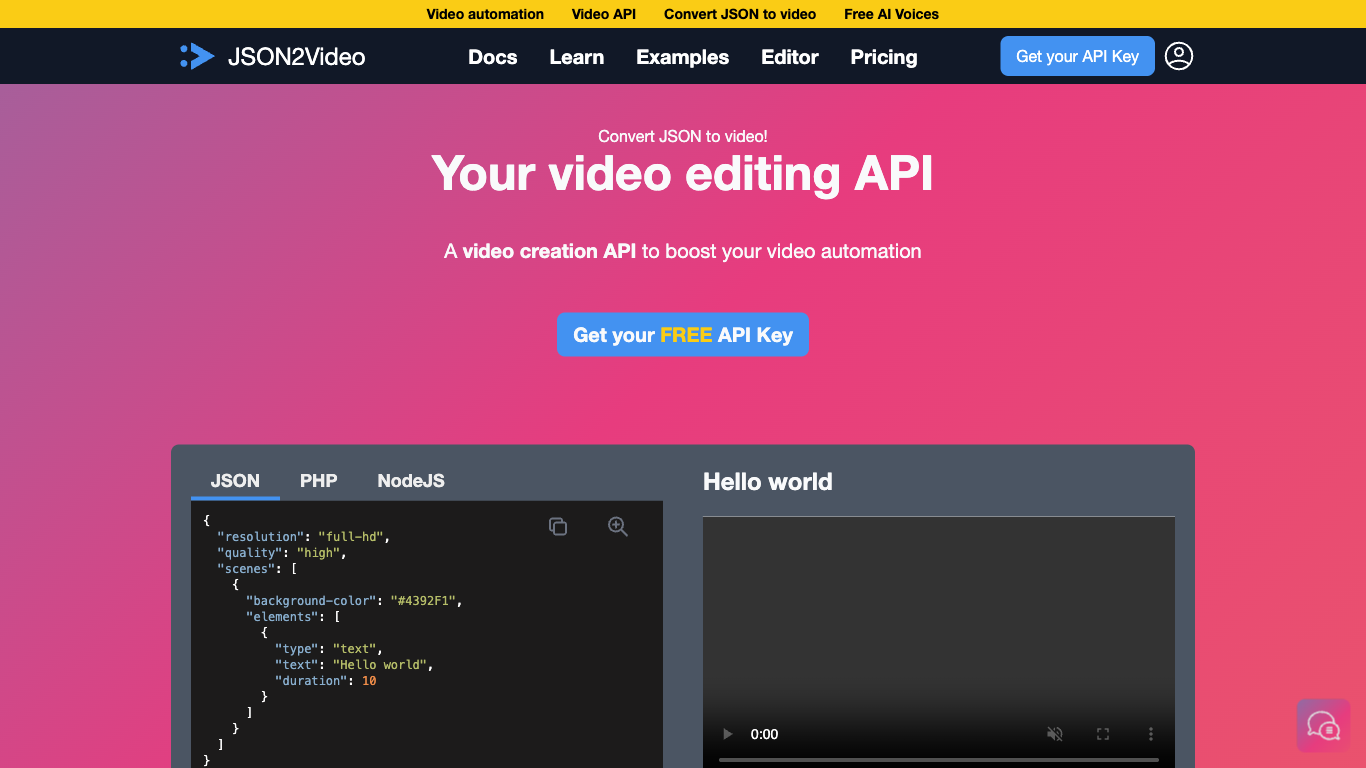This screenshot has height=768, width=1366.
Task: Open the Video API top link
Action: (x=604, y=14)
